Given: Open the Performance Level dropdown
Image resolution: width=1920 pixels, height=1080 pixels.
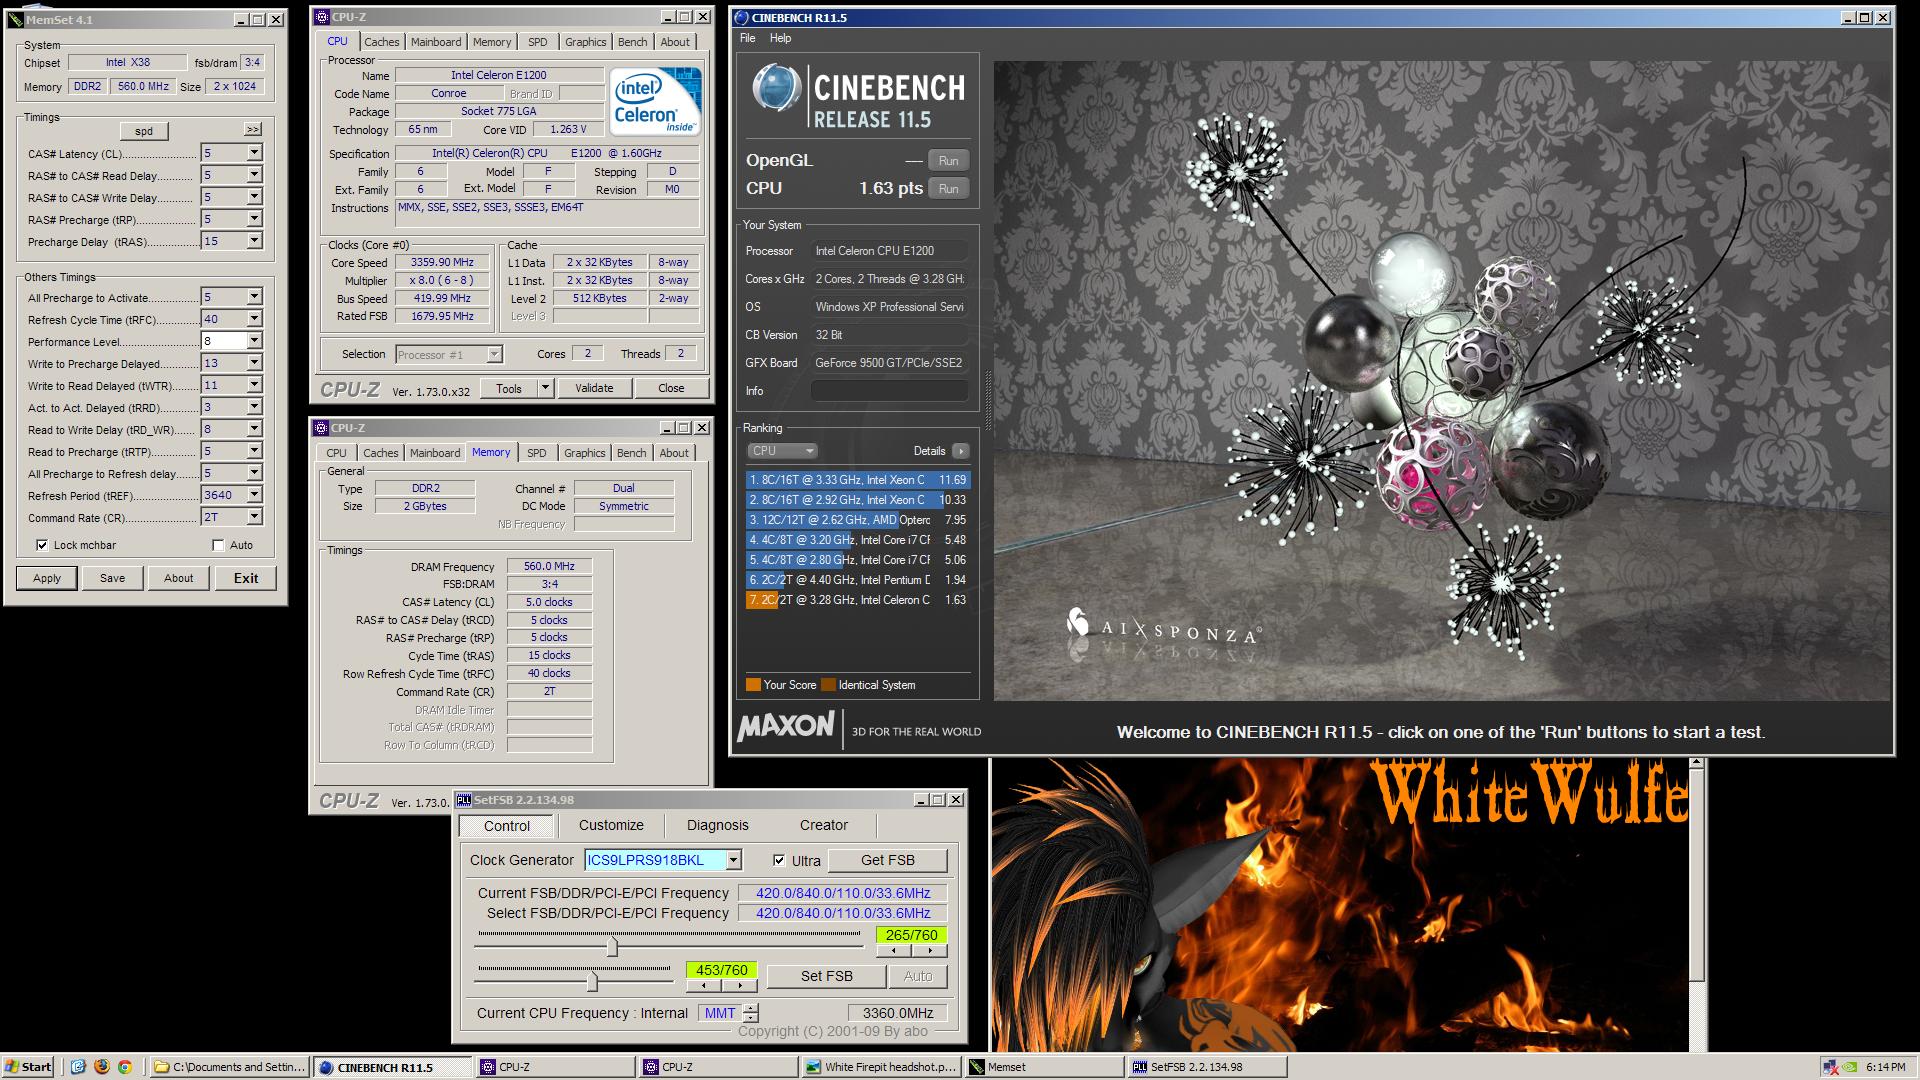Looking at the screenshot, I should click(254, 341).
